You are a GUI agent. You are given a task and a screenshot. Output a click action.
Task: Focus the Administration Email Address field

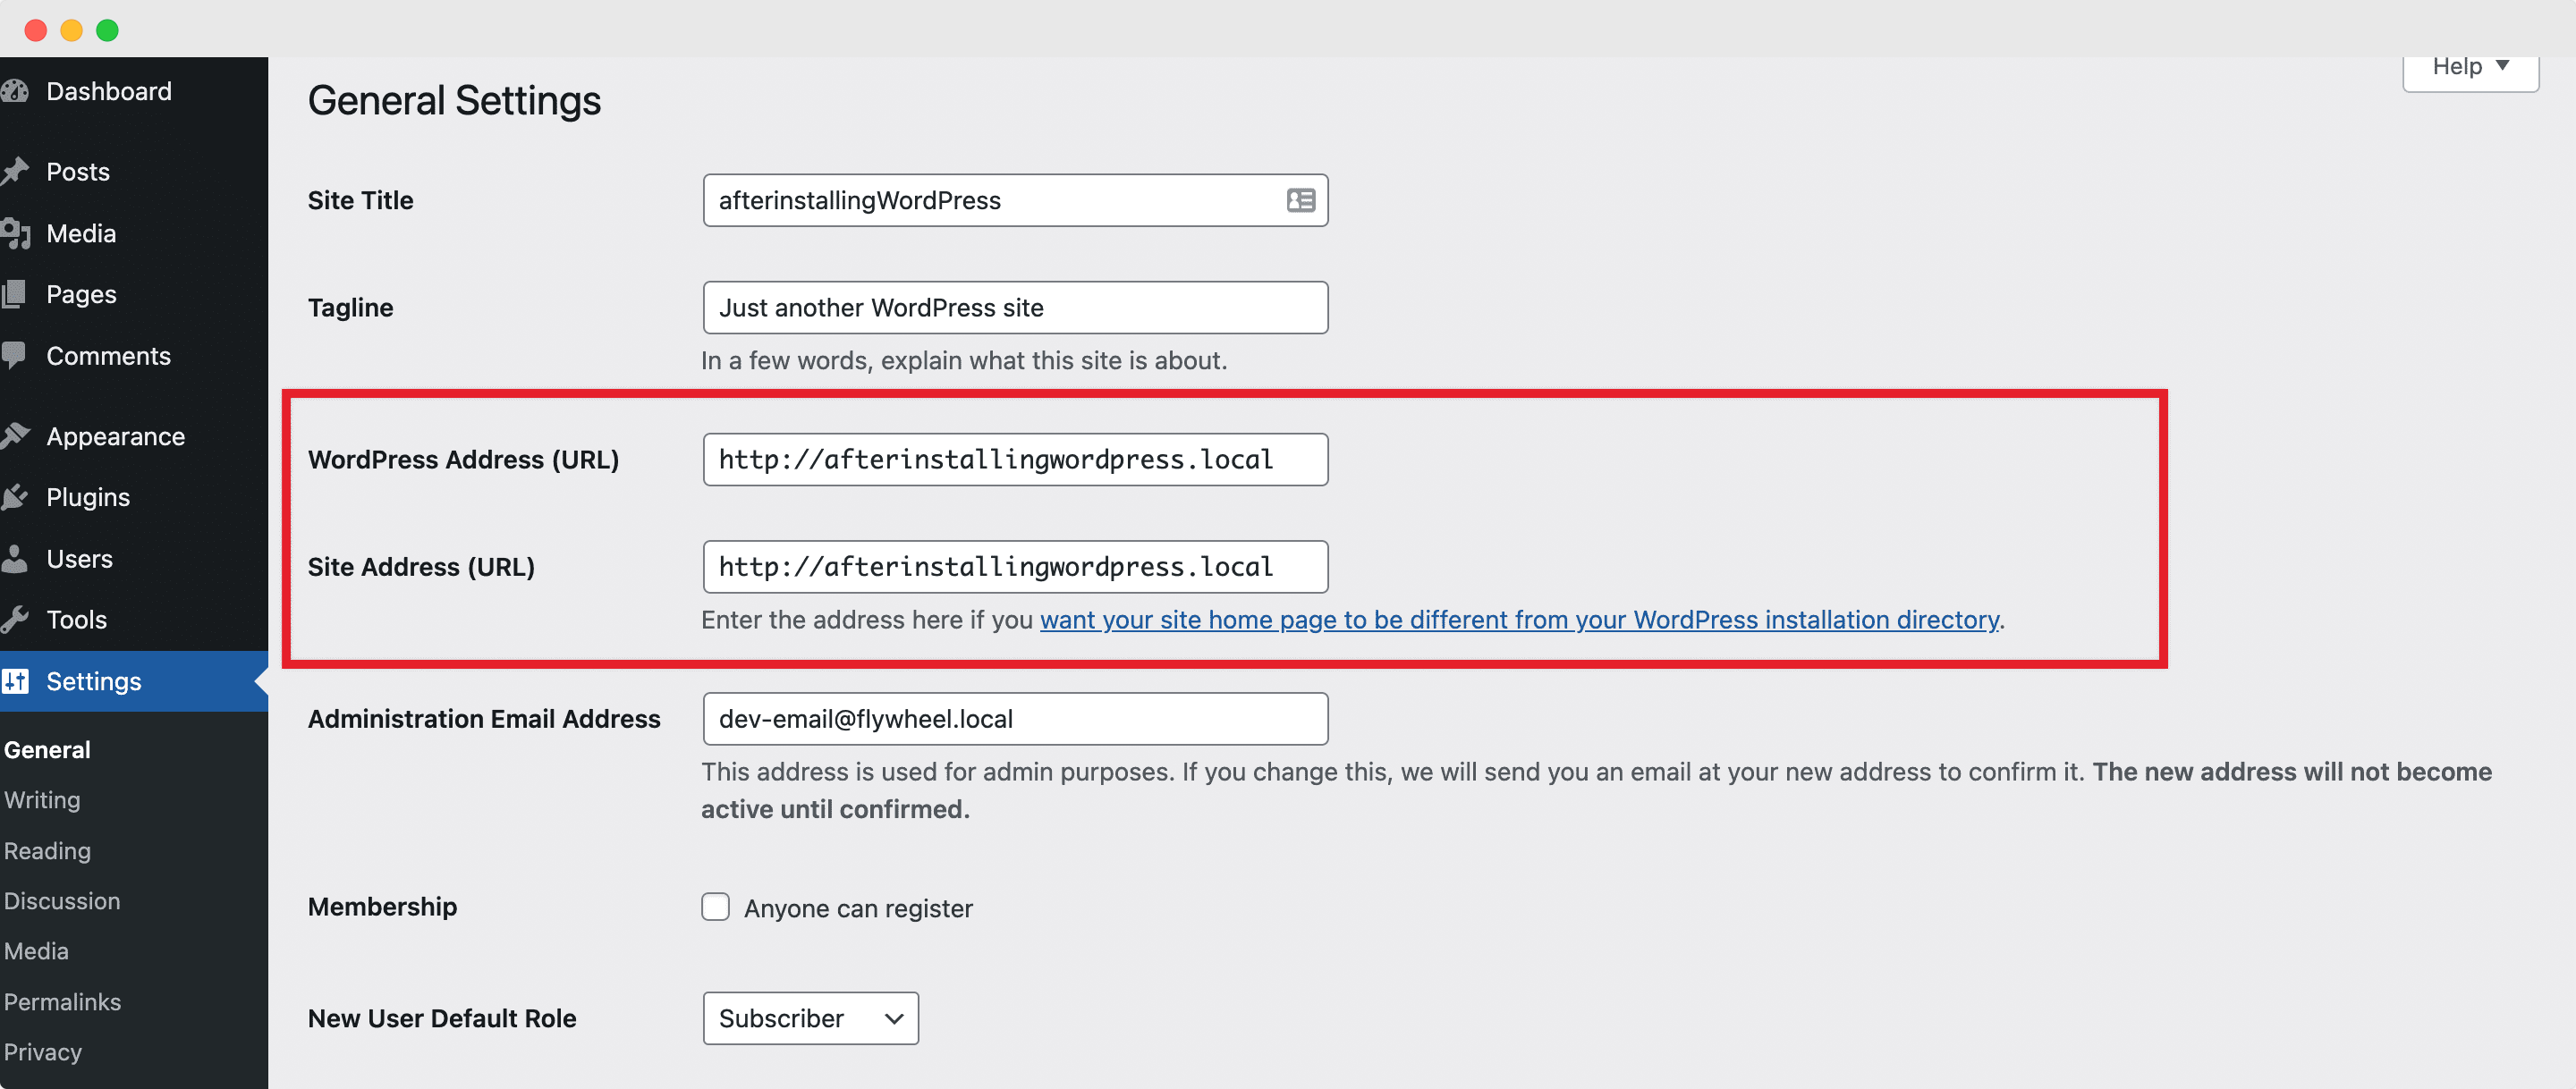[x=1015, y=719]
